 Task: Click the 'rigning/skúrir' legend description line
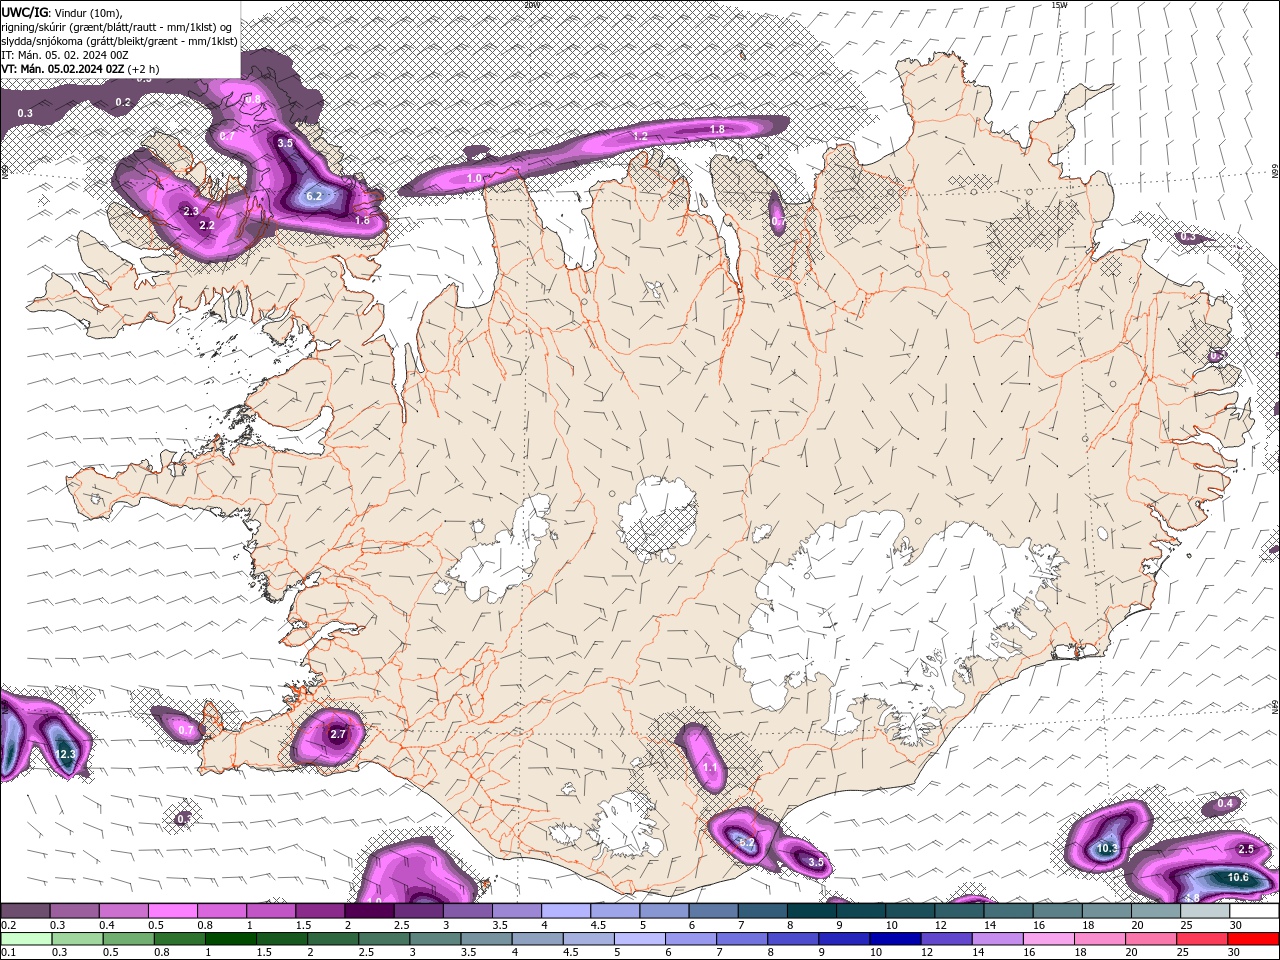pyautogui.click(x=119, y=26)
